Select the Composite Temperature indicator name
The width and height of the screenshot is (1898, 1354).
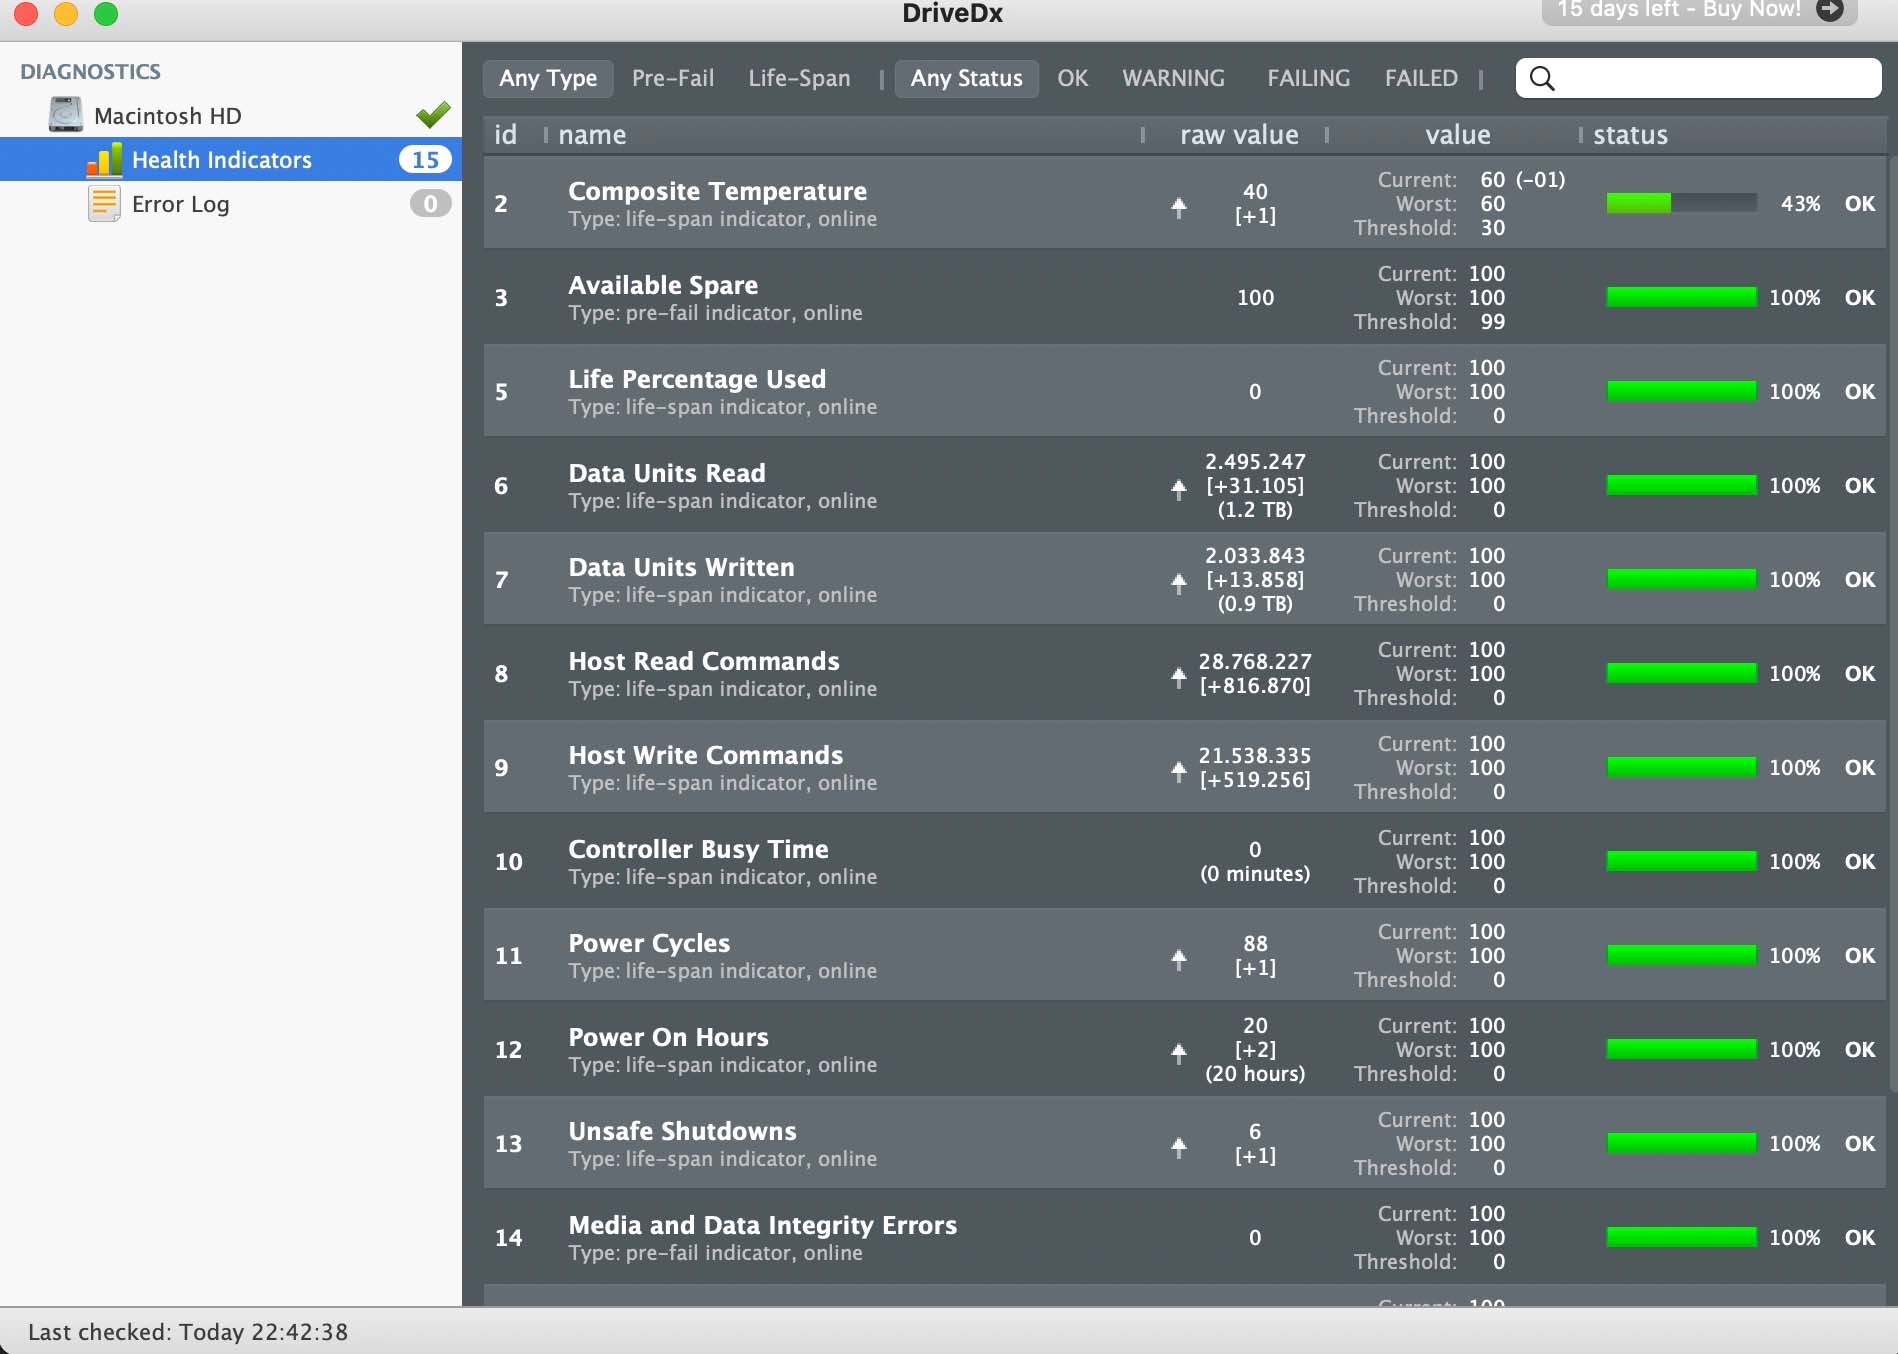click(x=717, y=191)
